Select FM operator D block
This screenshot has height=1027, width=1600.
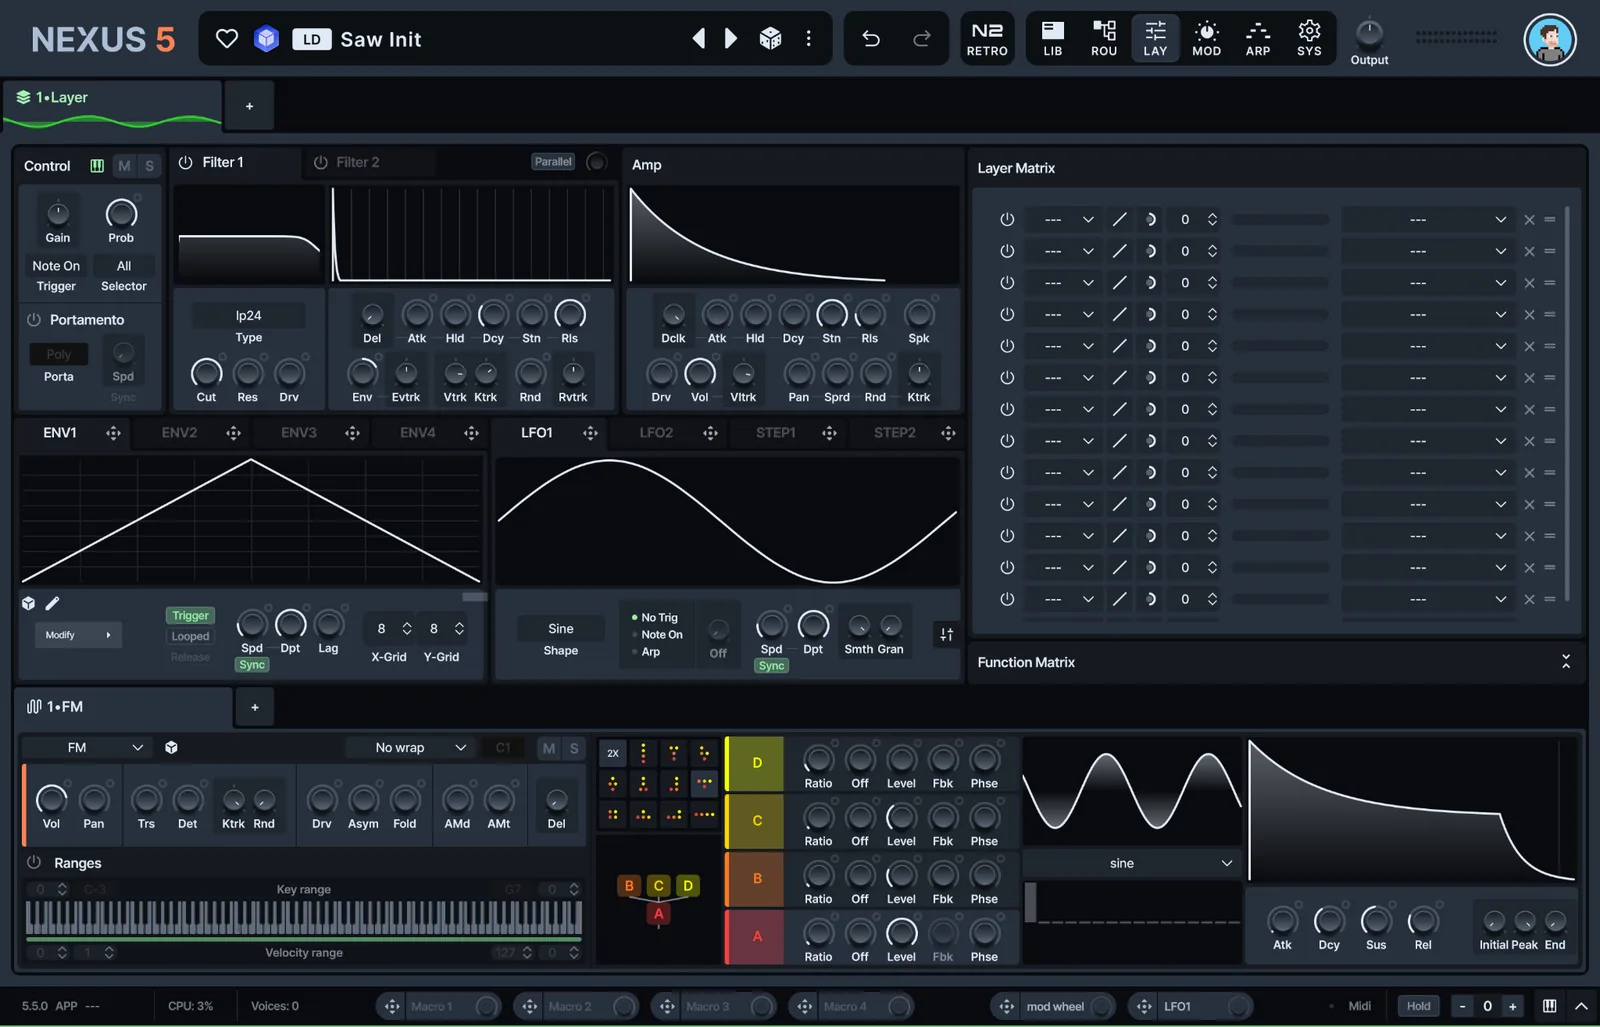tap(756, 763)
